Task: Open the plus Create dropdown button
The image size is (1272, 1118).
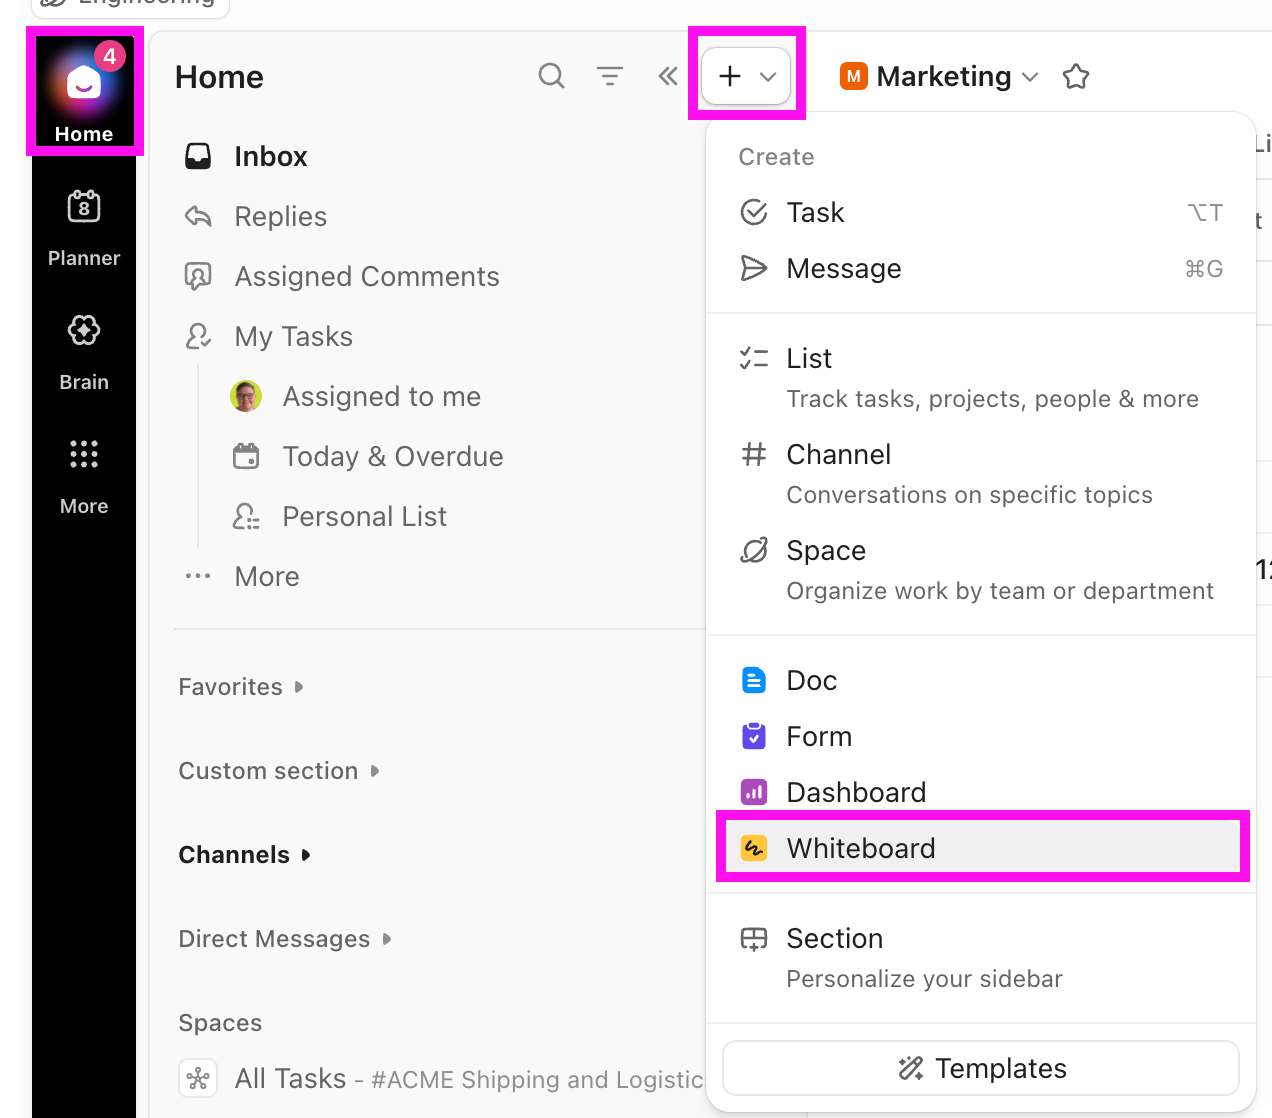Action: [x=747, y=76]
